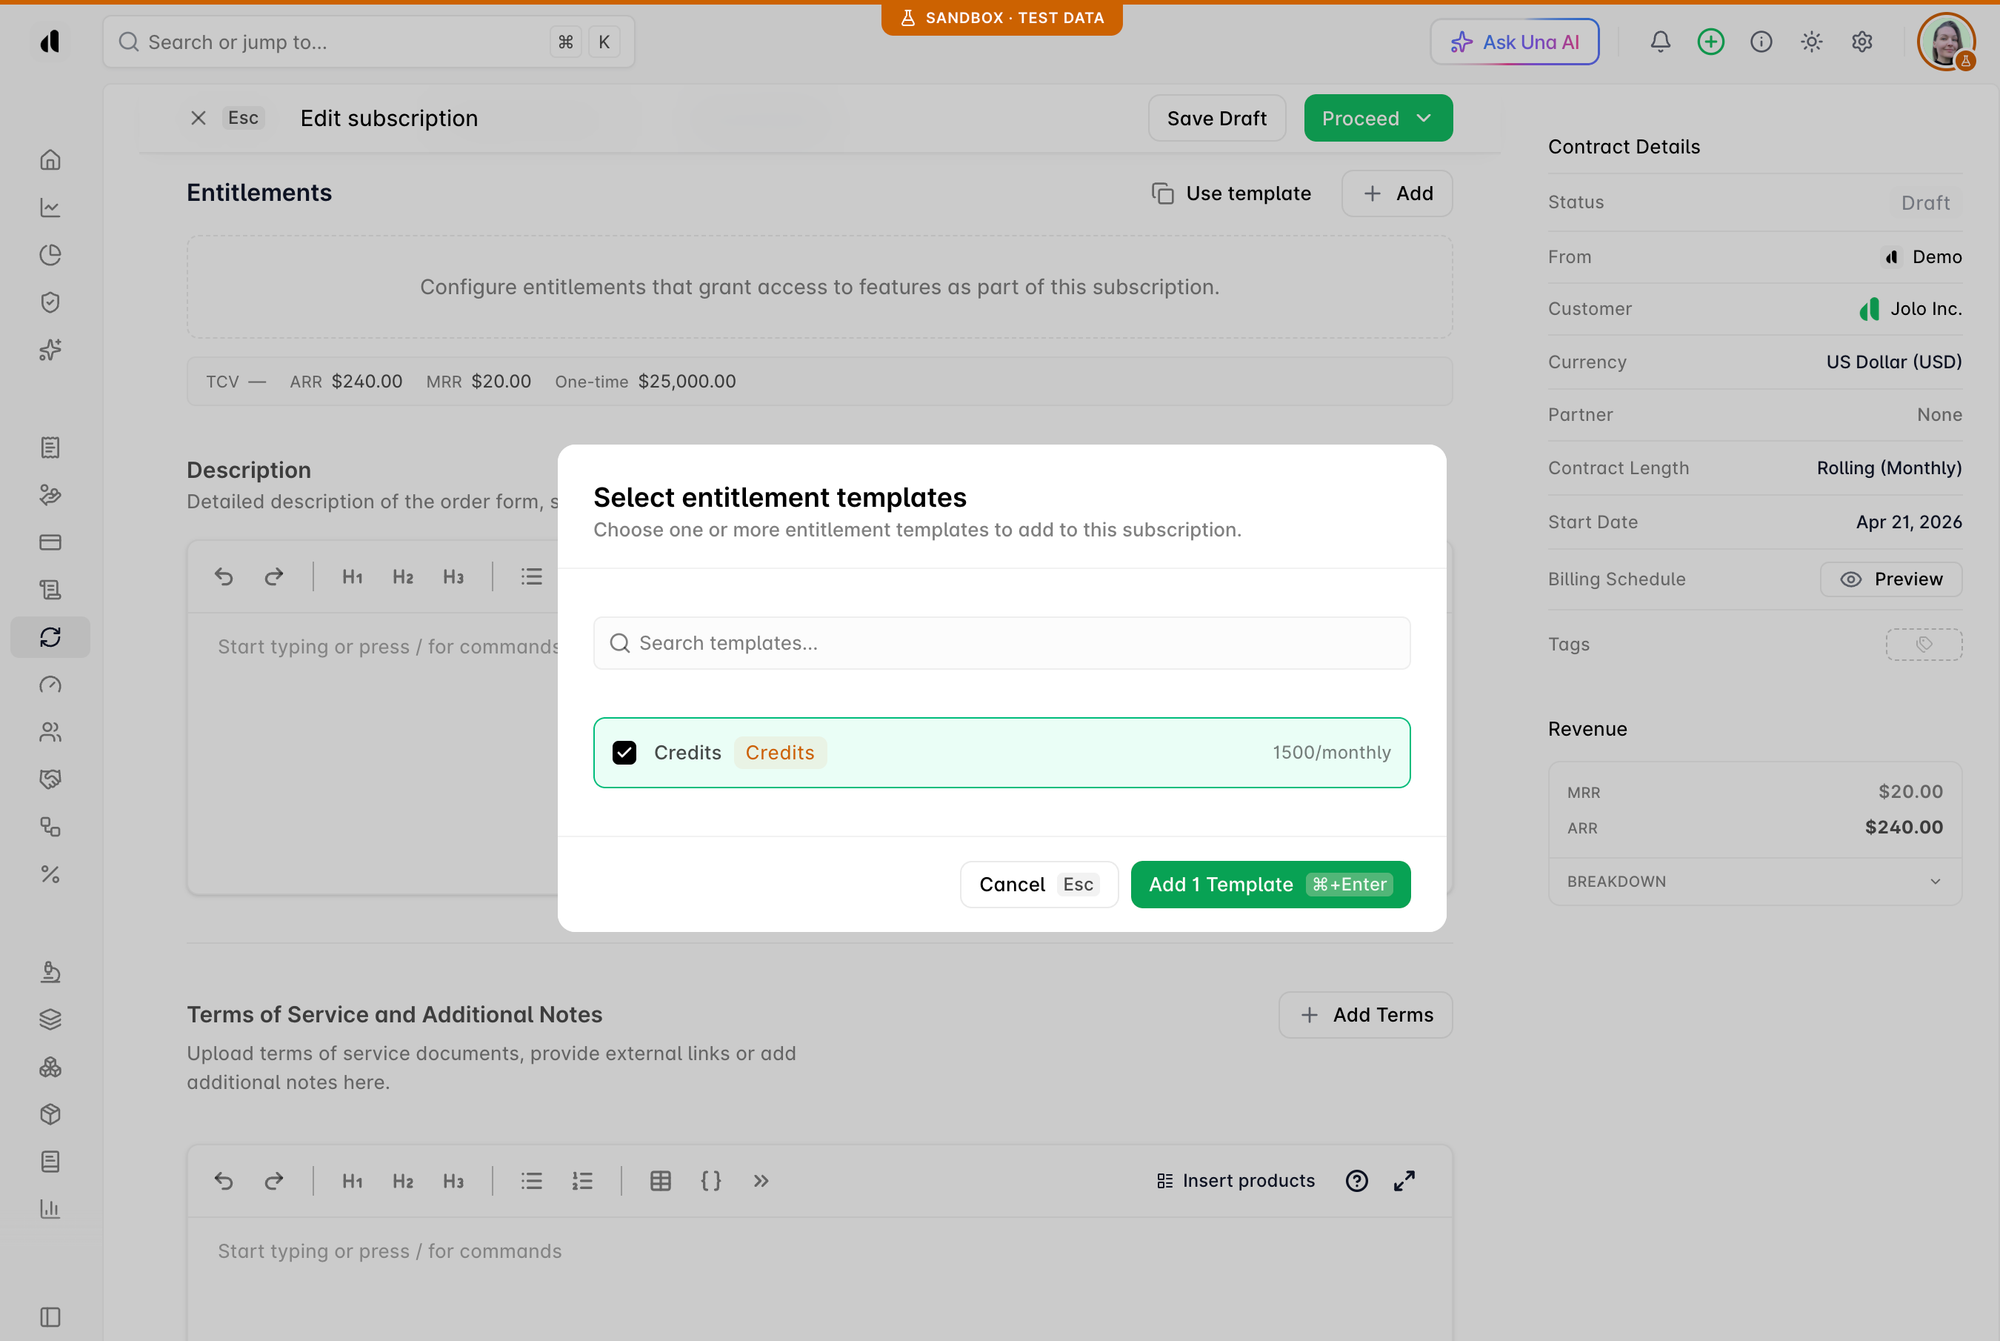
Task: Insert code block in terms editor
Action: coord(711,1181)
